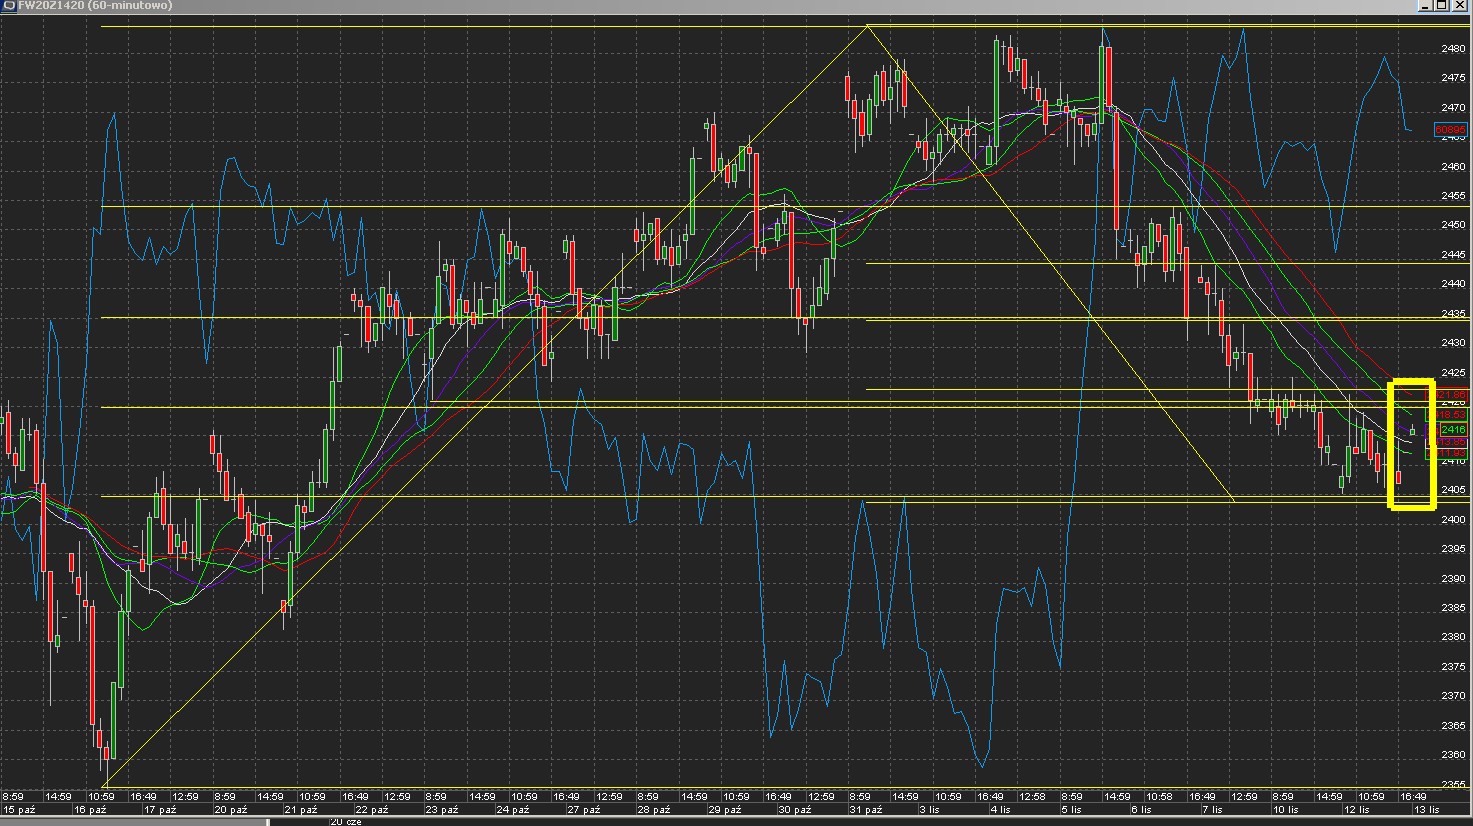Click the 2480 price axis label
This screenshot has height=826, width=1473.
coord(1454,48)
